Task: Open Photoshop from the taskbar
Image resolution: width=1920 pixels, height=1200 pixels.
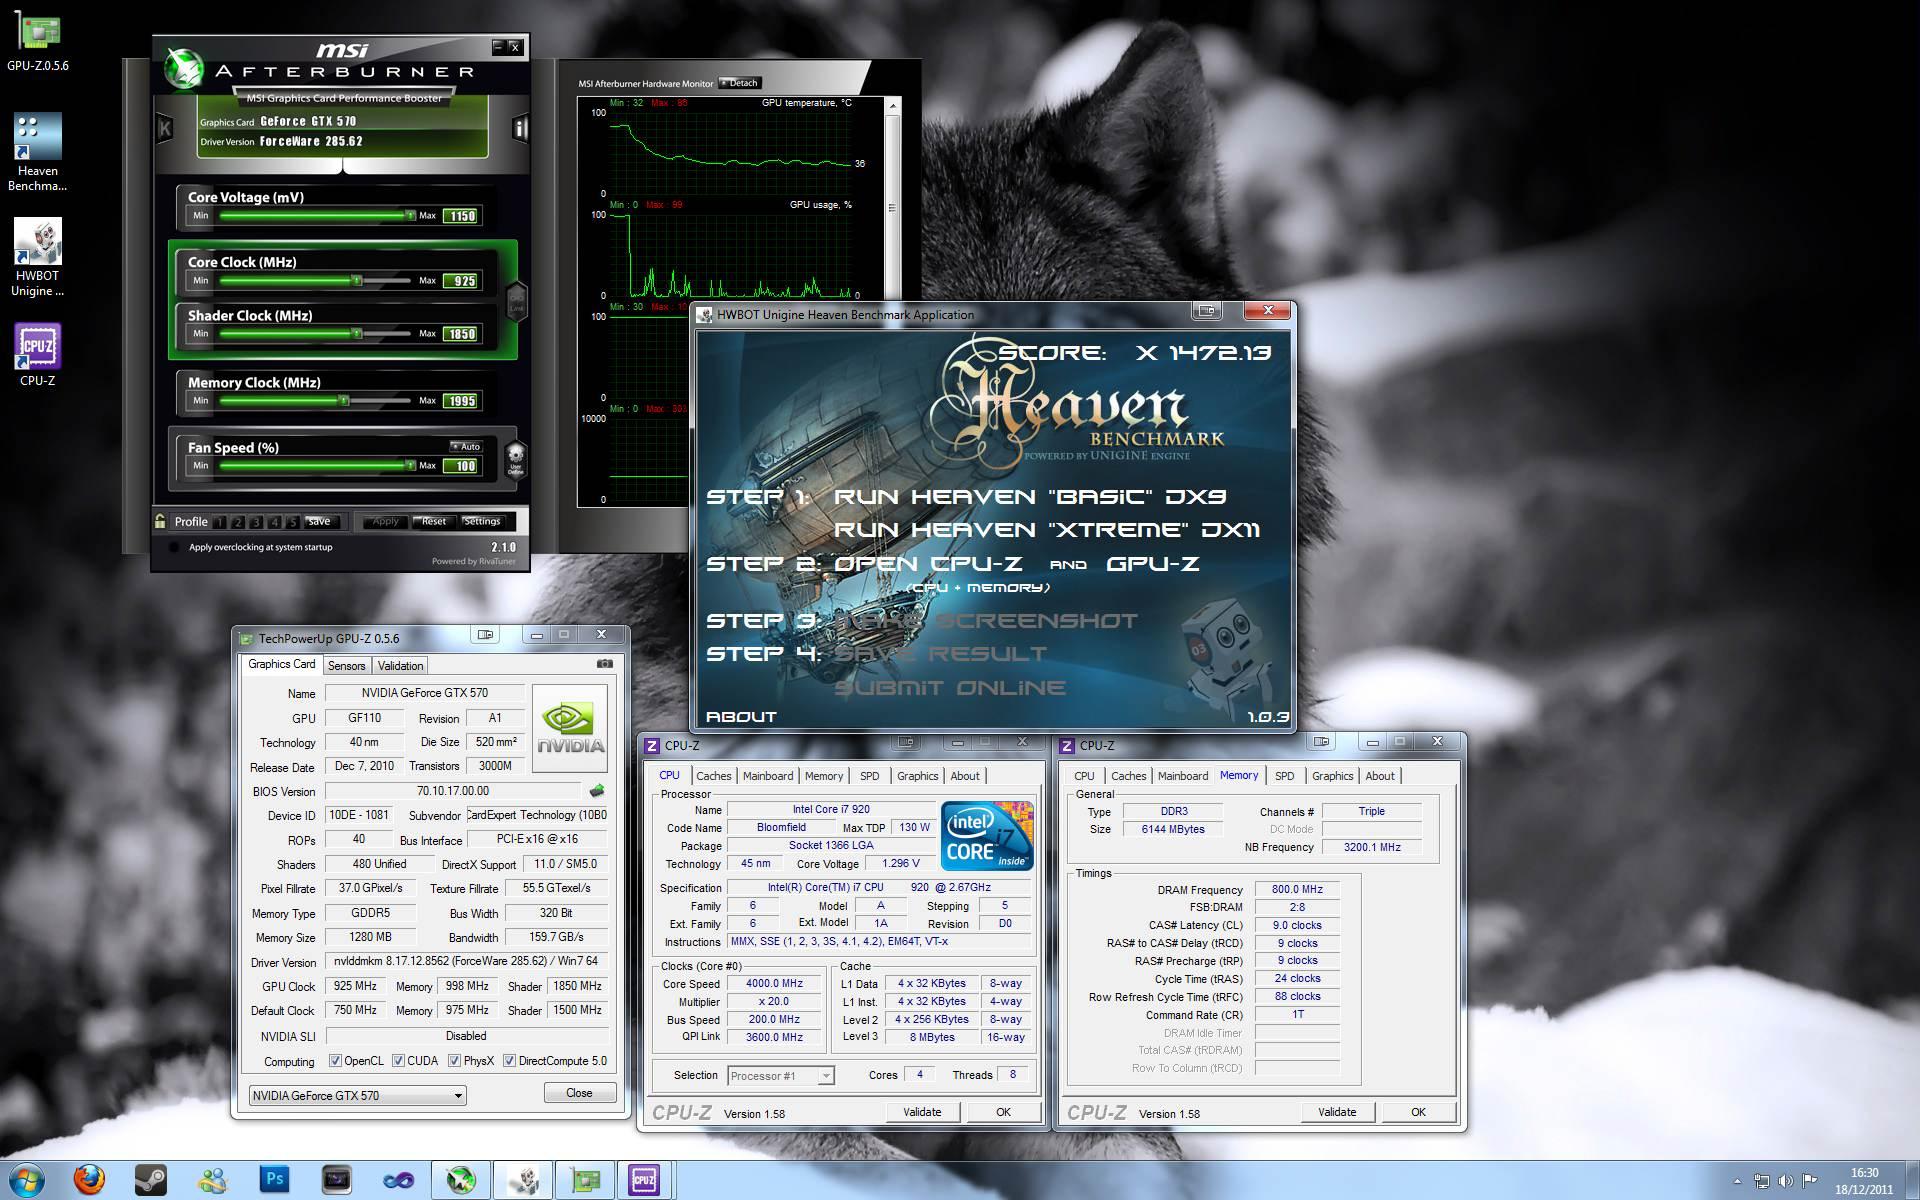Action: click(275, 1181)
